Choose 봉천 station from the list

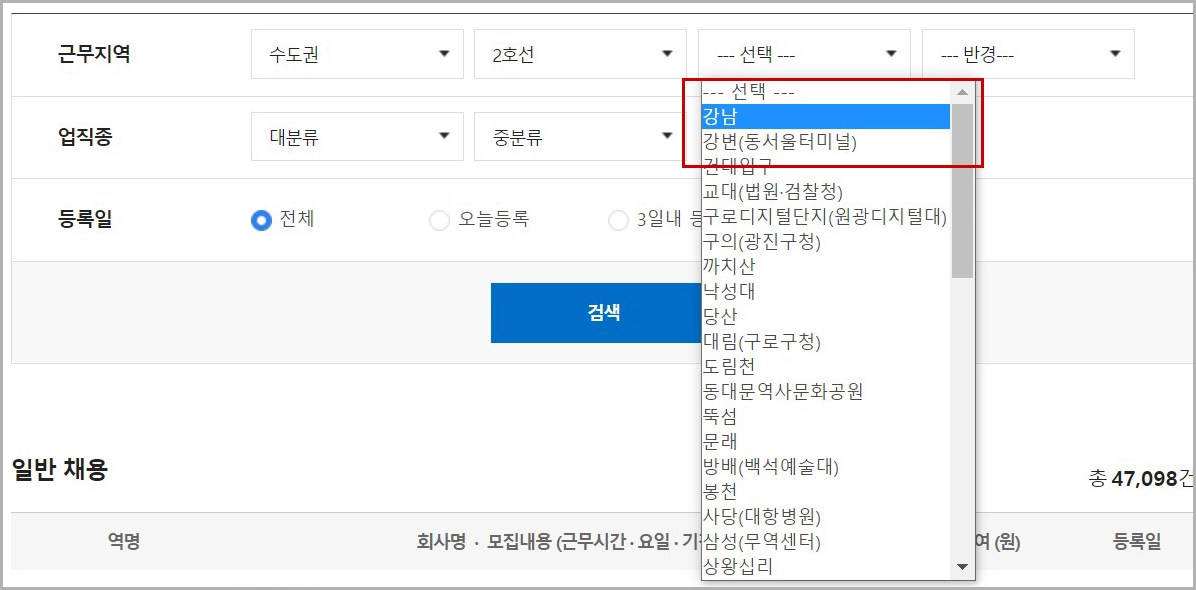pyautogui.click(x=826, y=491)
